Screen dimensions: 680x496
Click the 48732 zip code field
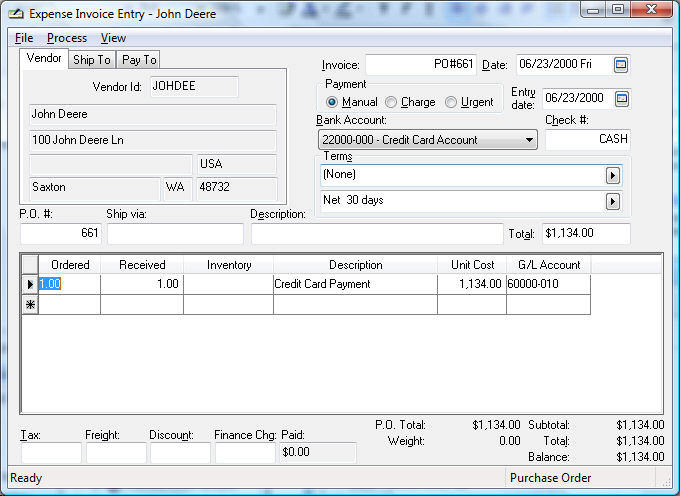tap(237, 188)
